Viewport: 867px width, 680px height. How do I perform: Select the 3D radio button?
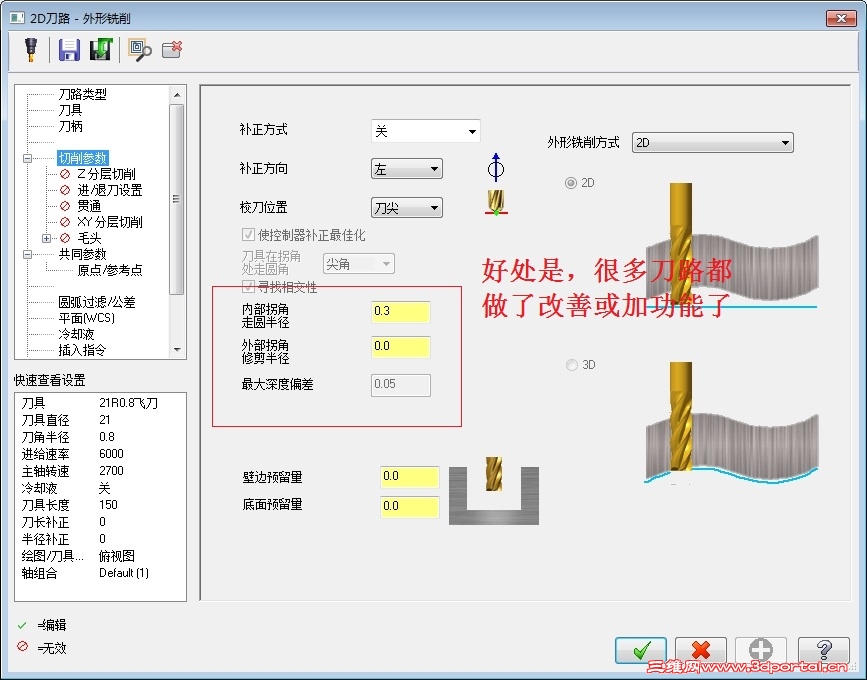pos(572,365)
